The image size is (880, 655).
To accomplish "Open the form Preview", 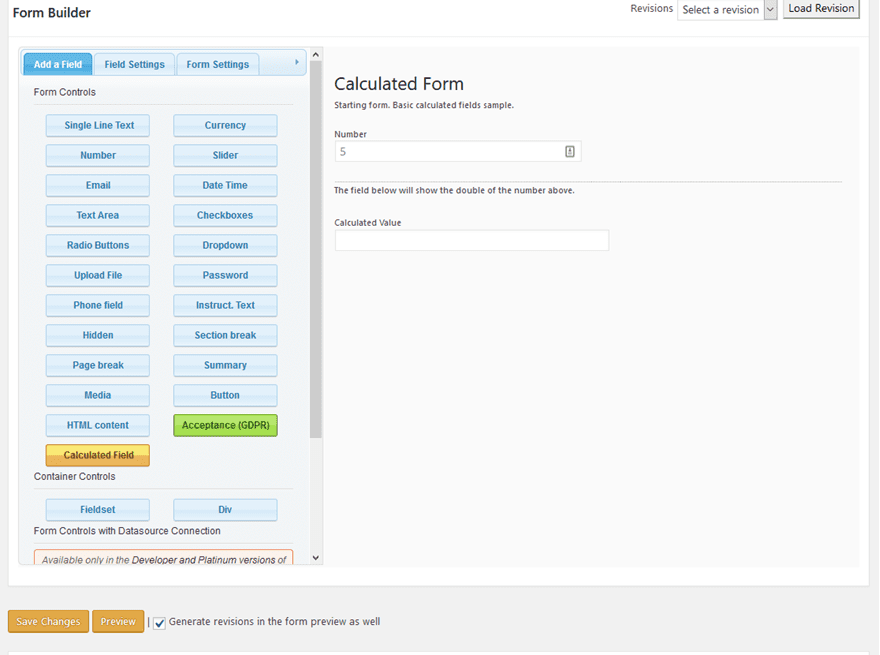I will tap(118, 621).
